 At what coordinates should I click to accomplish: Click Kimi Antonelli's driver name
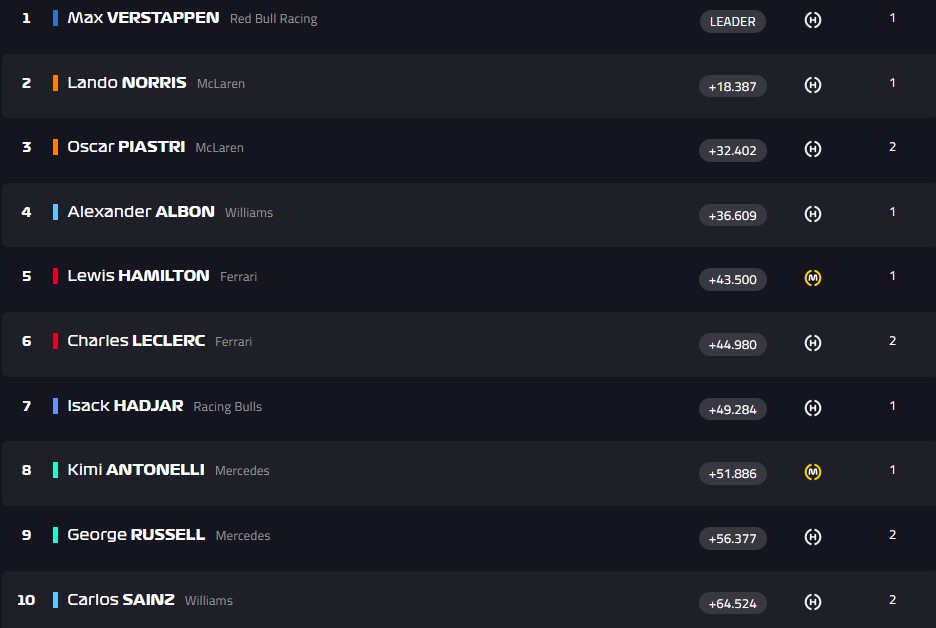(136, 470)
